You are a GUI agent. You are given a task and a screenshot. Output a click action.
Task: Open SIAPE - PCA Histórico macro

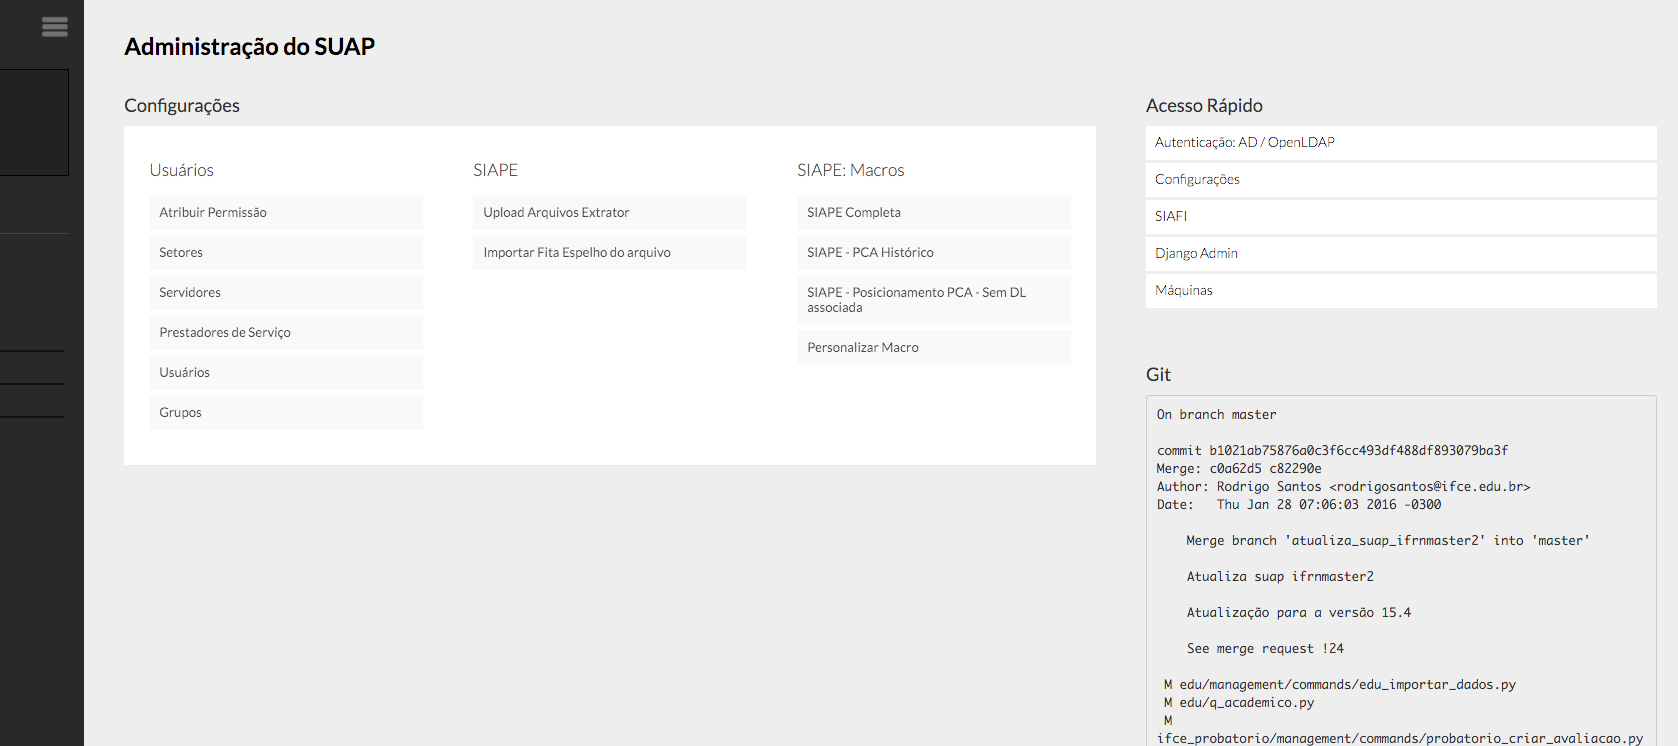(934, 252)
